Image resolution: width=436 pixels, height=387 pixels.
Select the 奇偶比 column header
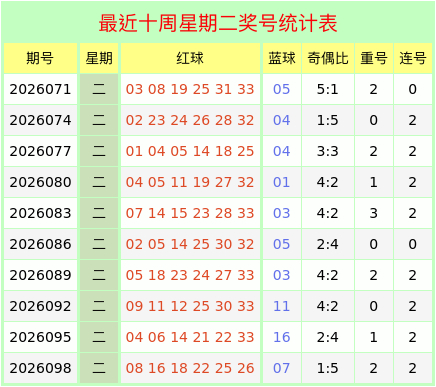pyautogui.click(x=328, y=58)
